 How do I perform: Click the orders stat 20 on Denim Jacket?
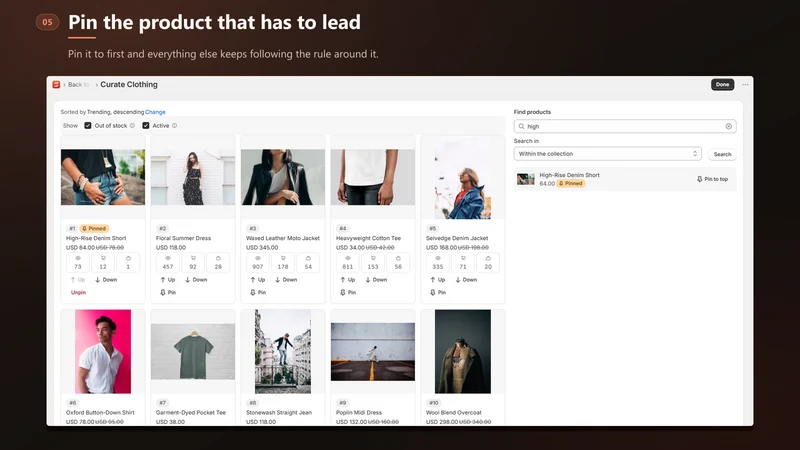[488, 263]
